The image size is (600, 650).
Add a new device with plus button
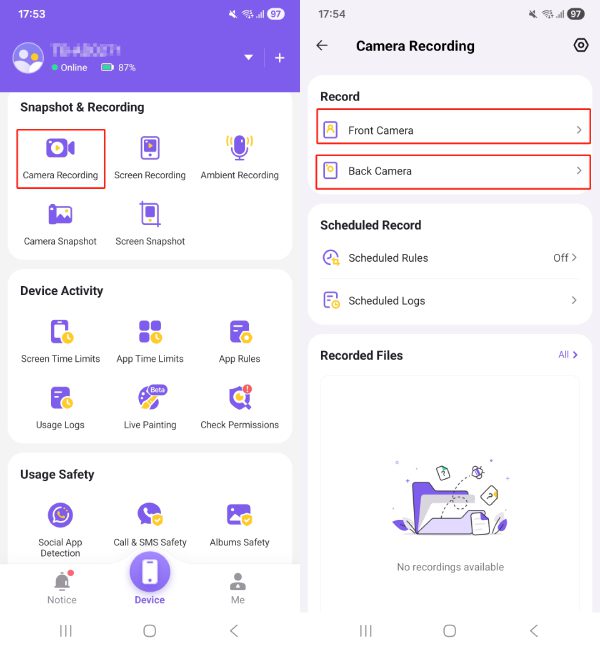point(279,58)
